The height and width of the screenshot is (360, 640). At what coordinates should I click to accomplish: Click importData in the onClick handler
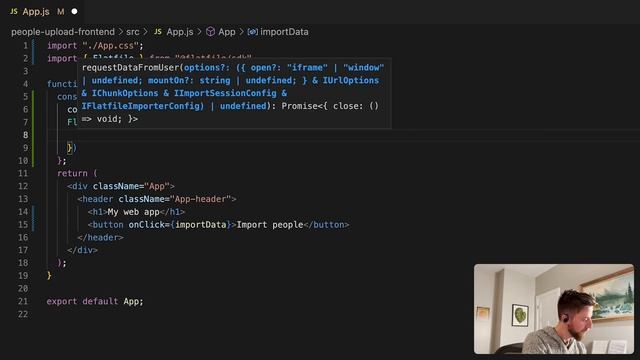tap(201, 225)
